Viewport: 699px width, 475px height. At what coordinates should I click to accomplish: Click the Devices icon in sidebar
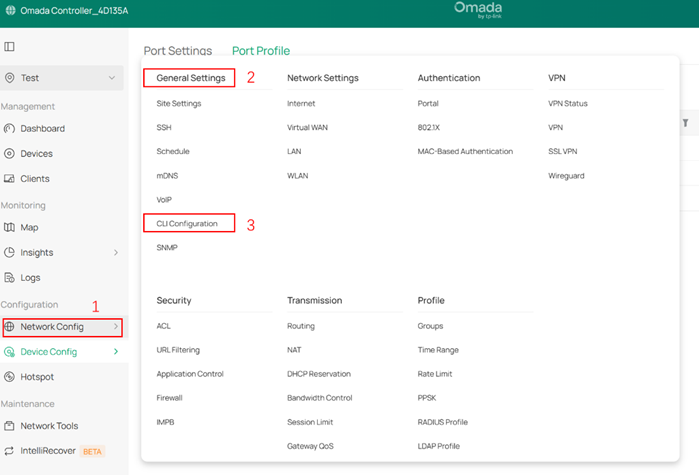(x=10, y=154)
